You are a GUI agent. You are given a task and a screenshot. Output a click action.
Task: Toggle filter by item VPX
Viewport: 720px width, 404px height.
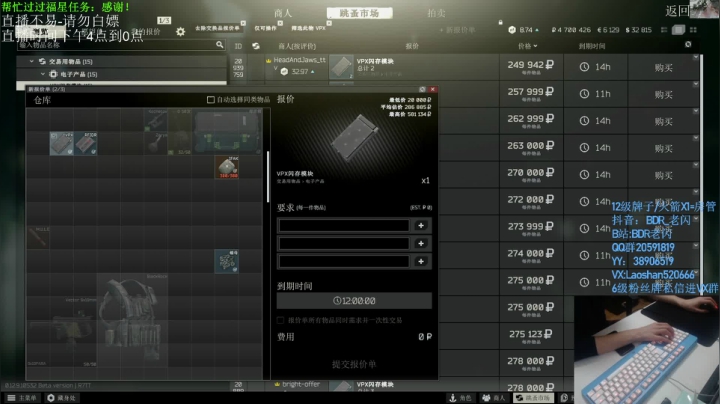tap(310, 28)
